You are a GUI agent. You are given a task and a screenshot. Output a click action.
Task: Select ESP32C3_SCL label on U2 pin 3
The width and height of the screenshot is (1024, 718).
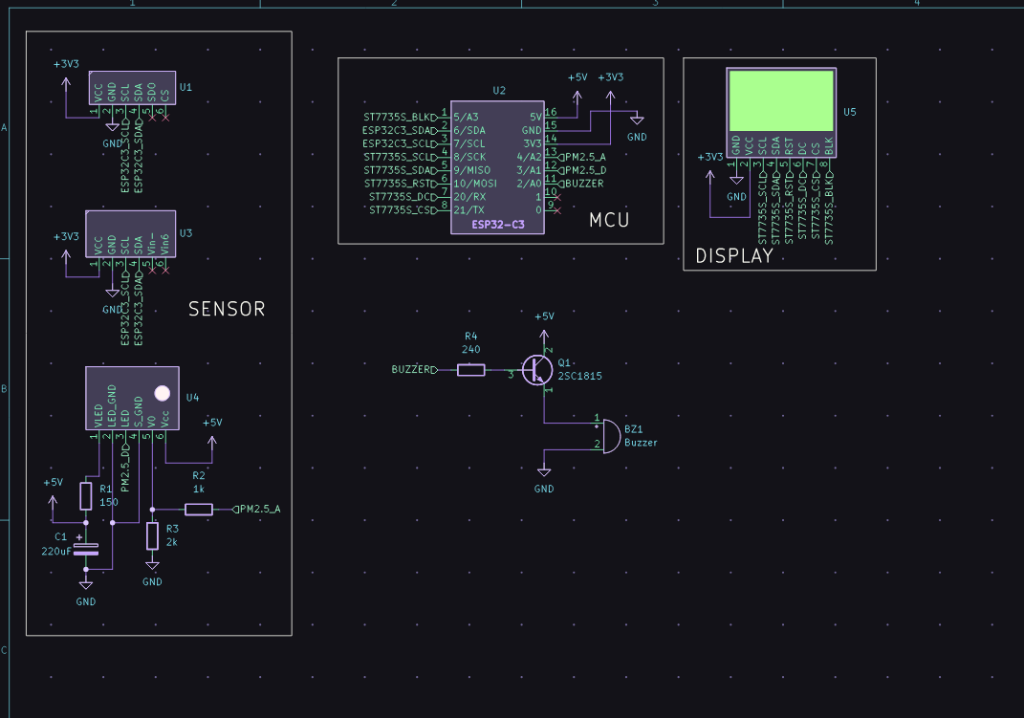click(x=399, y=144)
